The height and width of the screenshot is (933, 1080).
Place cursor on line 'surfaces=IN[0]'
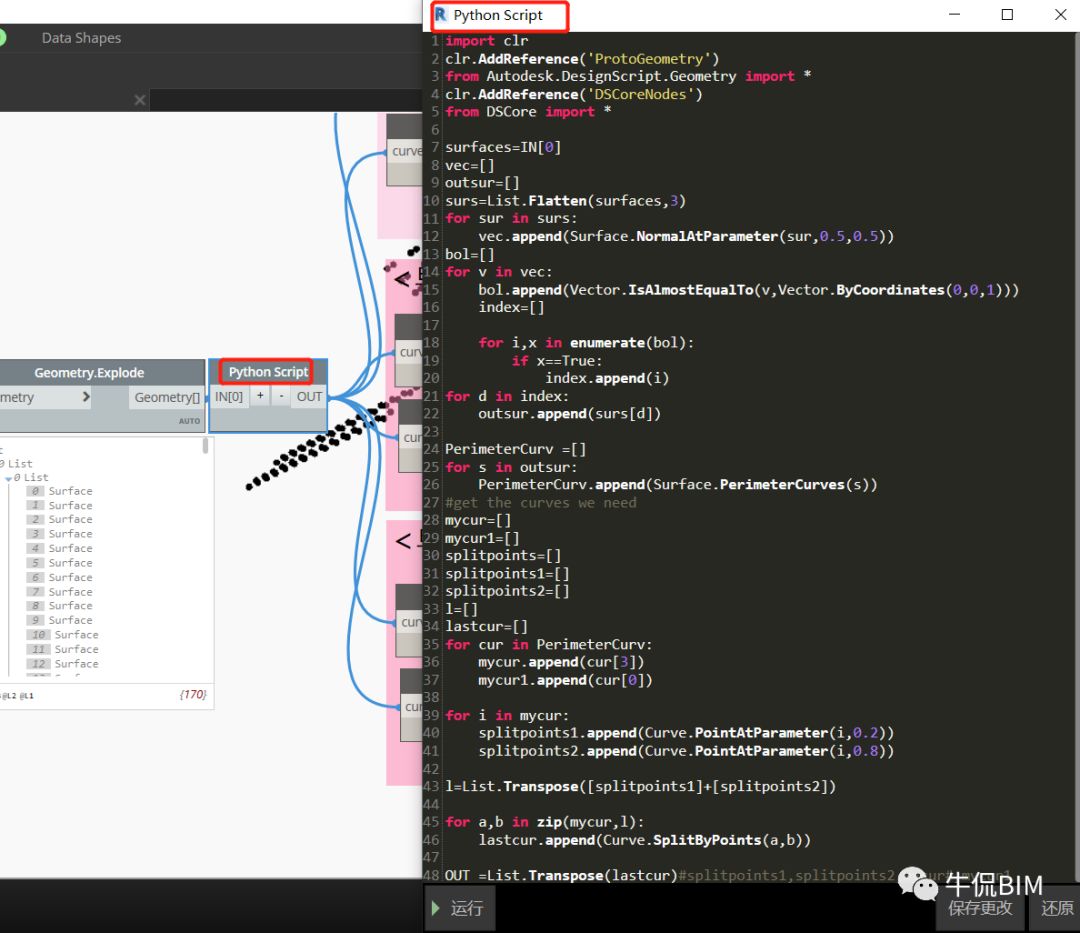click(x=503, y=147)
